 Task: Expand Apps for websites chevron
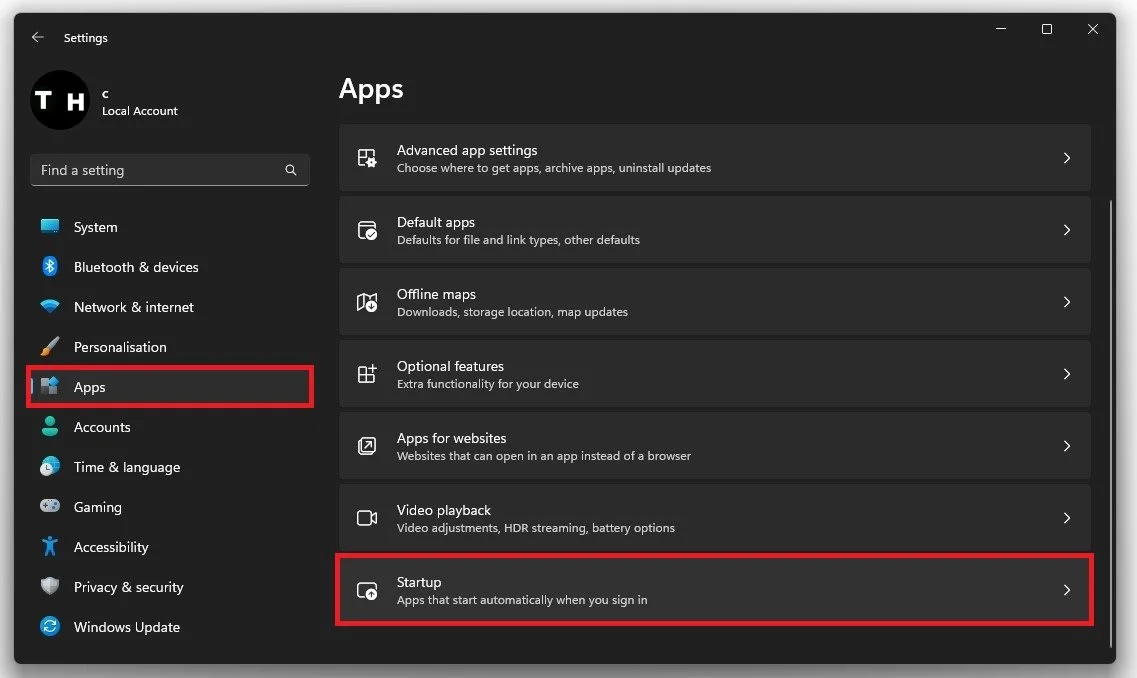[1067, 446]
